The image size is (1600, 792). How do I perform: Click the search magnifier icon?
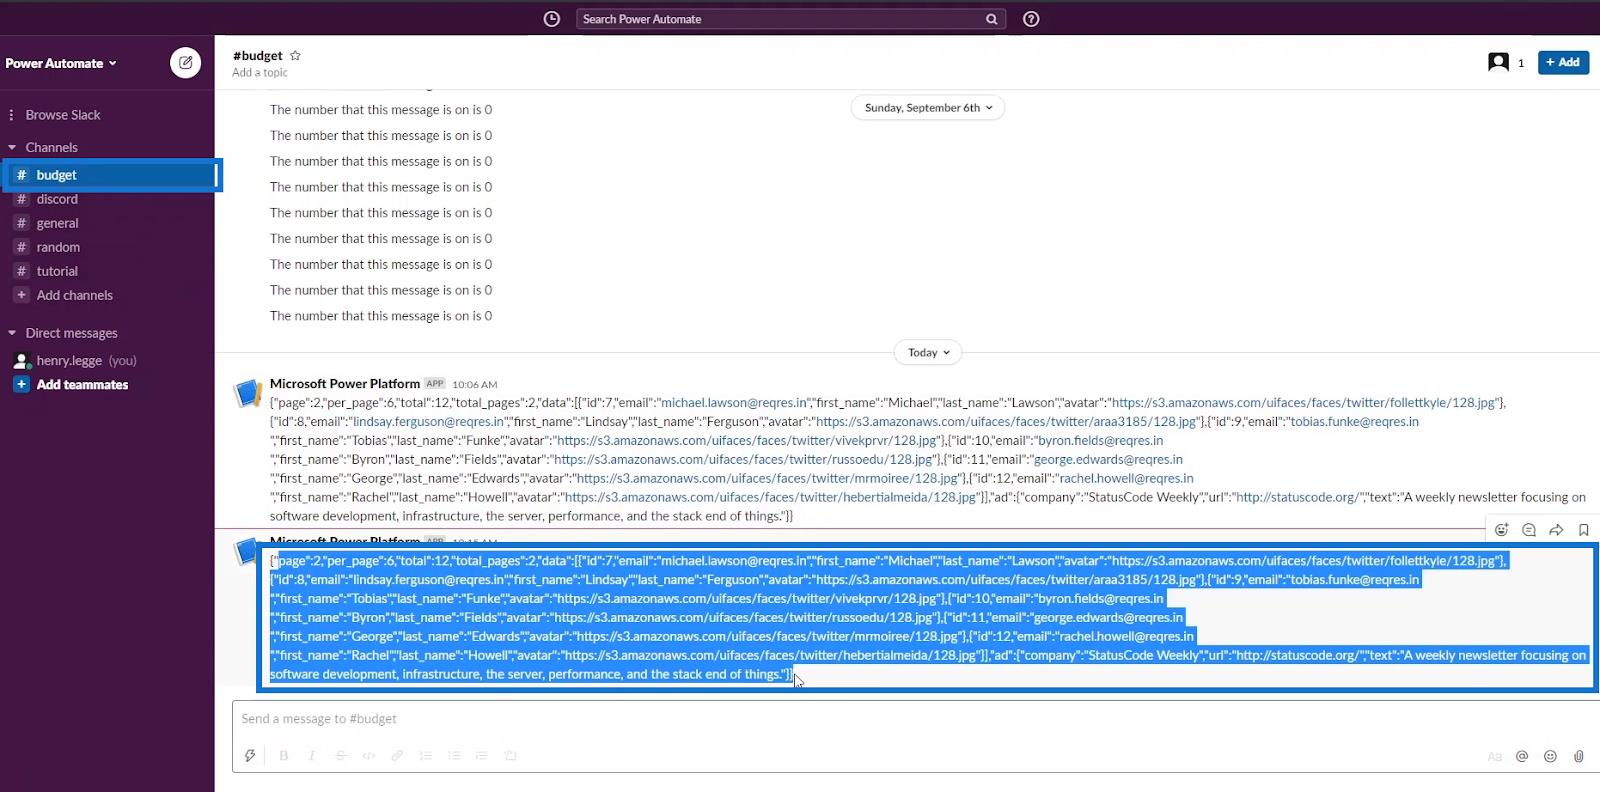point(991,19)
